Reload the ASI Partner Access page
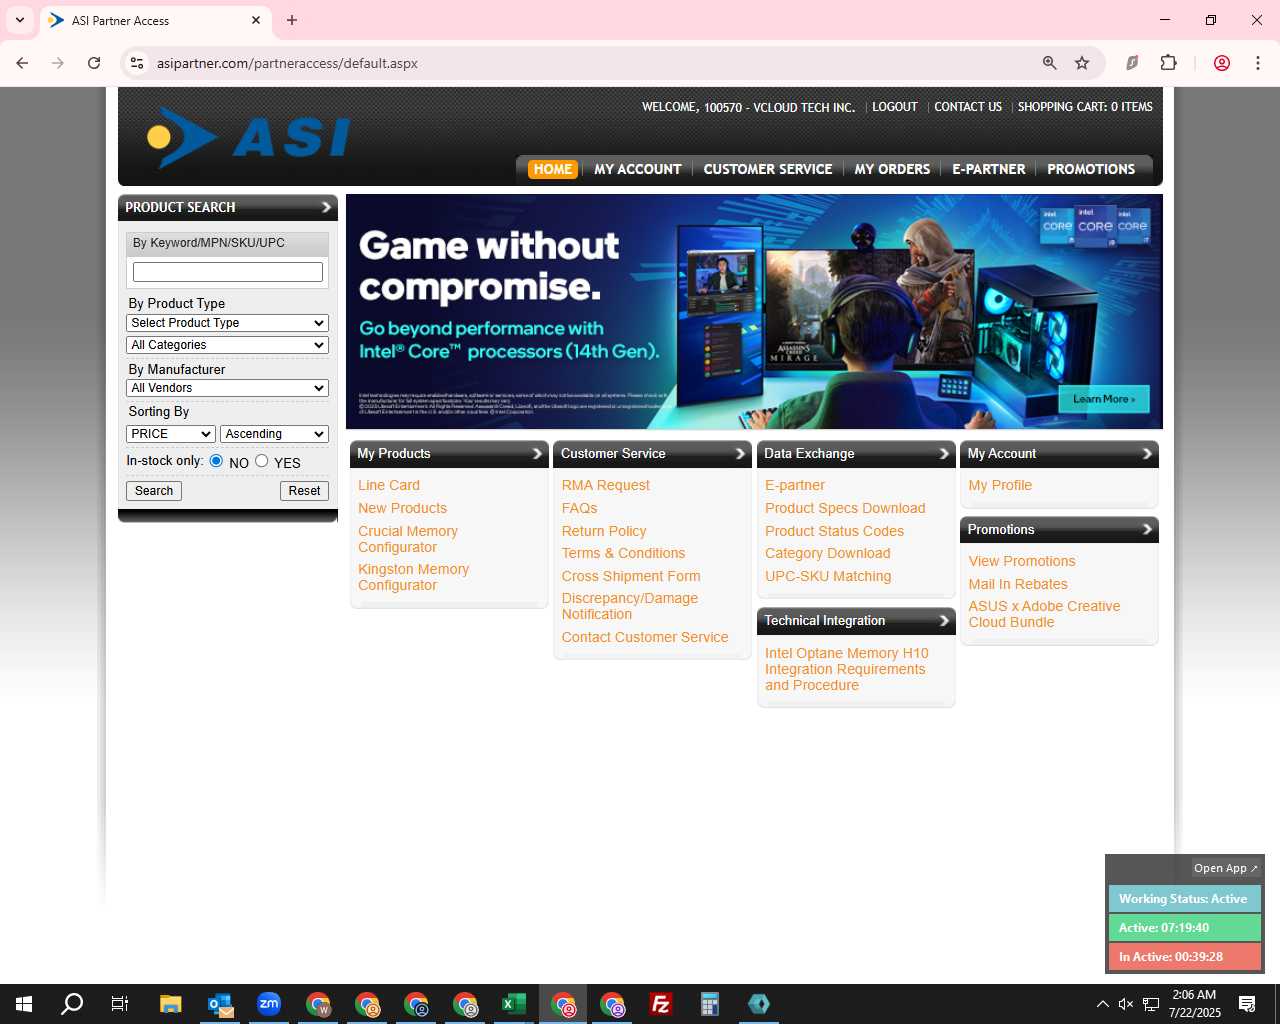The height and width of the screenshot is (1024, 1280). coord(94,63)
